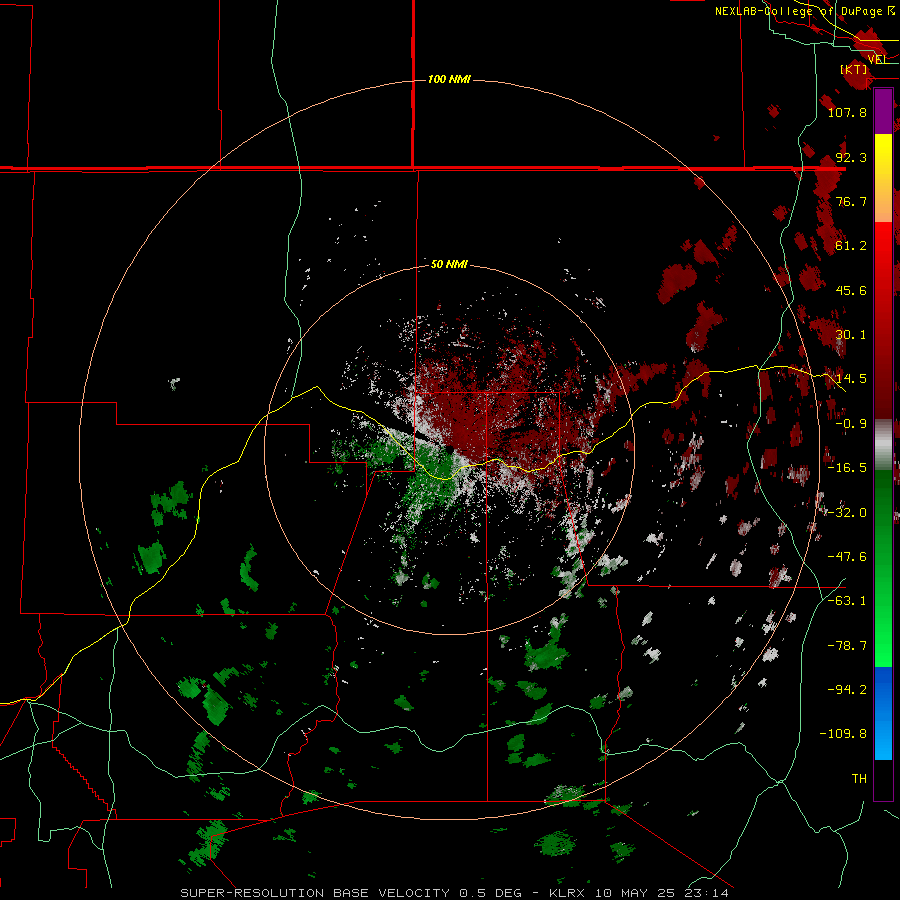
Task: Click the -109.8 velocity scale value
Action: pos(843,734)
